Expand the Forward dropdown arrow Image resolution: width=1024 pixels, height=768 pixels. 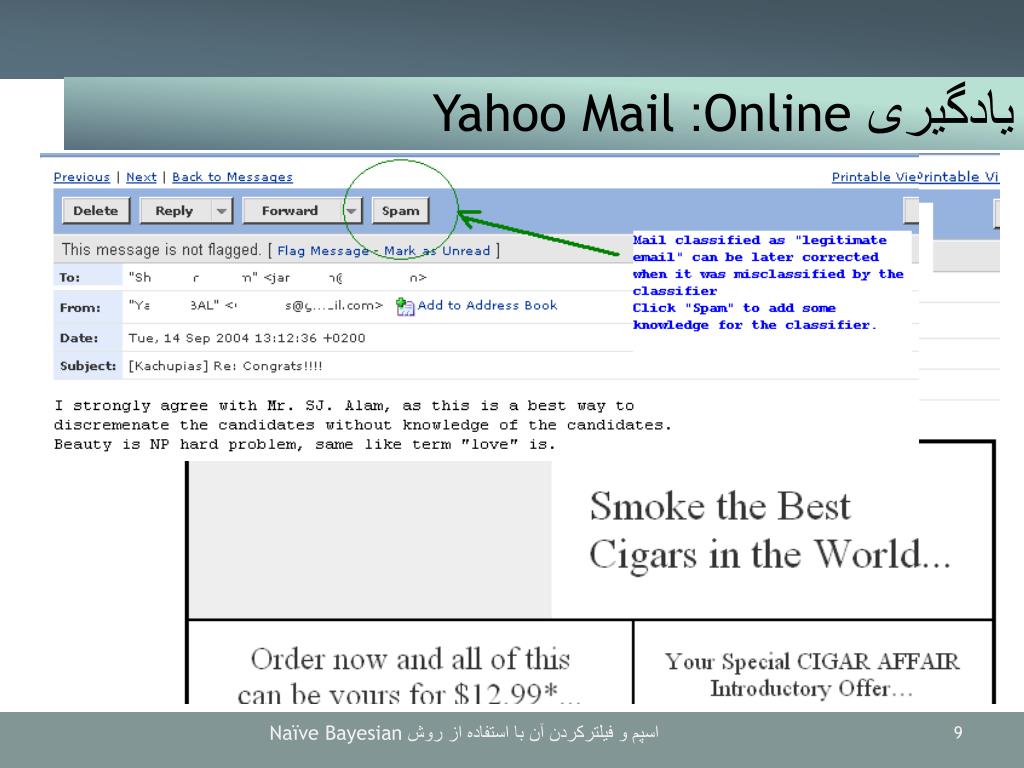click(x=351, y=211)
